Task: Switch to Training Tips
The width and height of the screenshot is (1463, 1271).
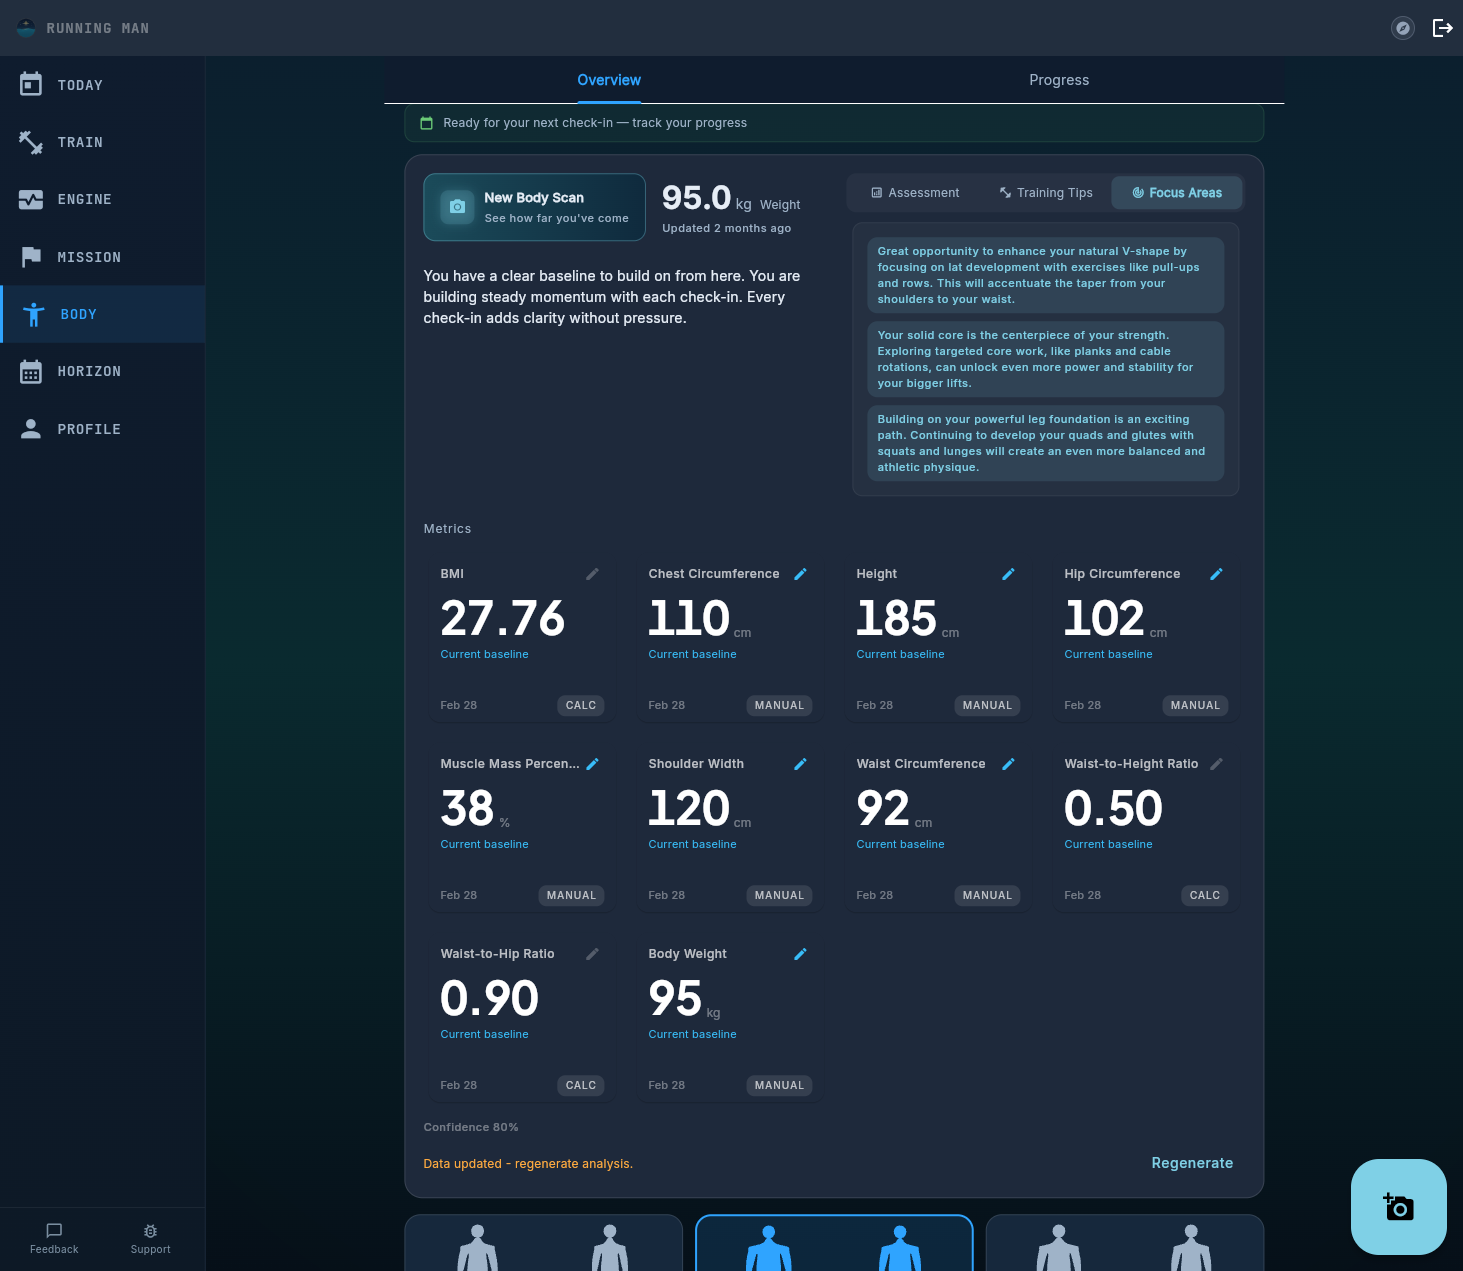Action: [1045, 192]
